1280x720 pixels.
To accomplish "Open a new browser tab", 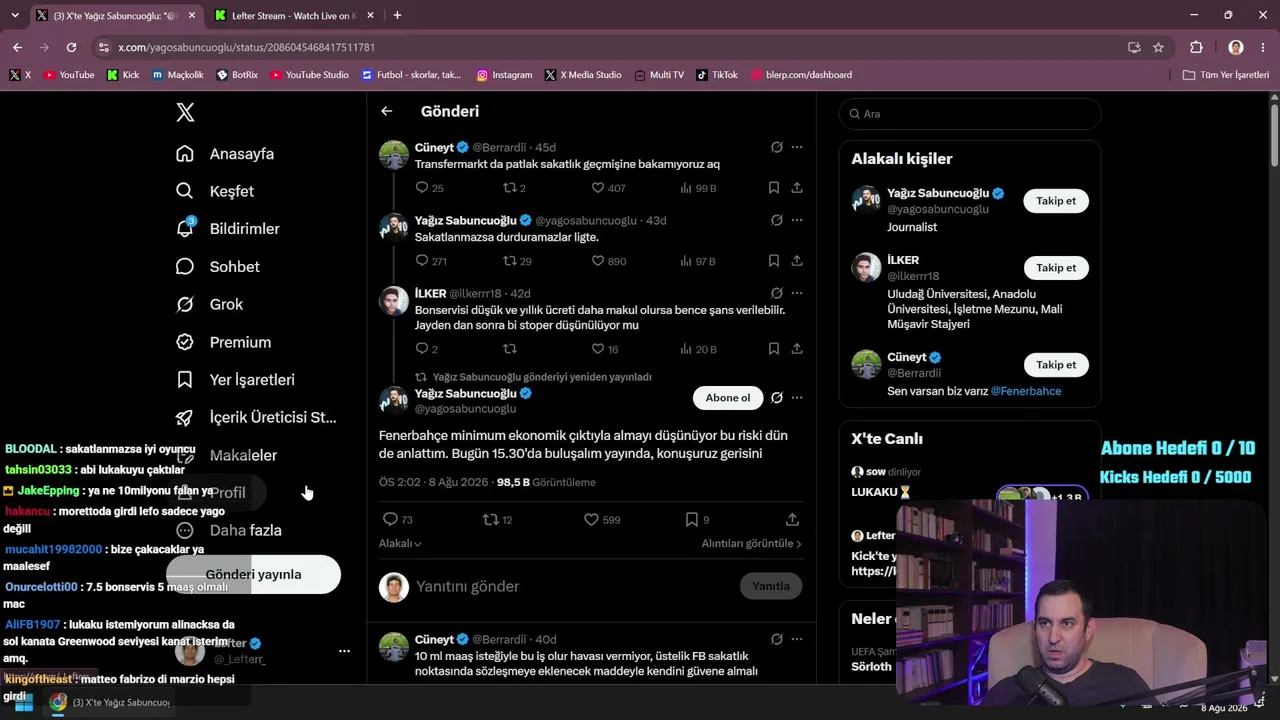I will point(397,16).
